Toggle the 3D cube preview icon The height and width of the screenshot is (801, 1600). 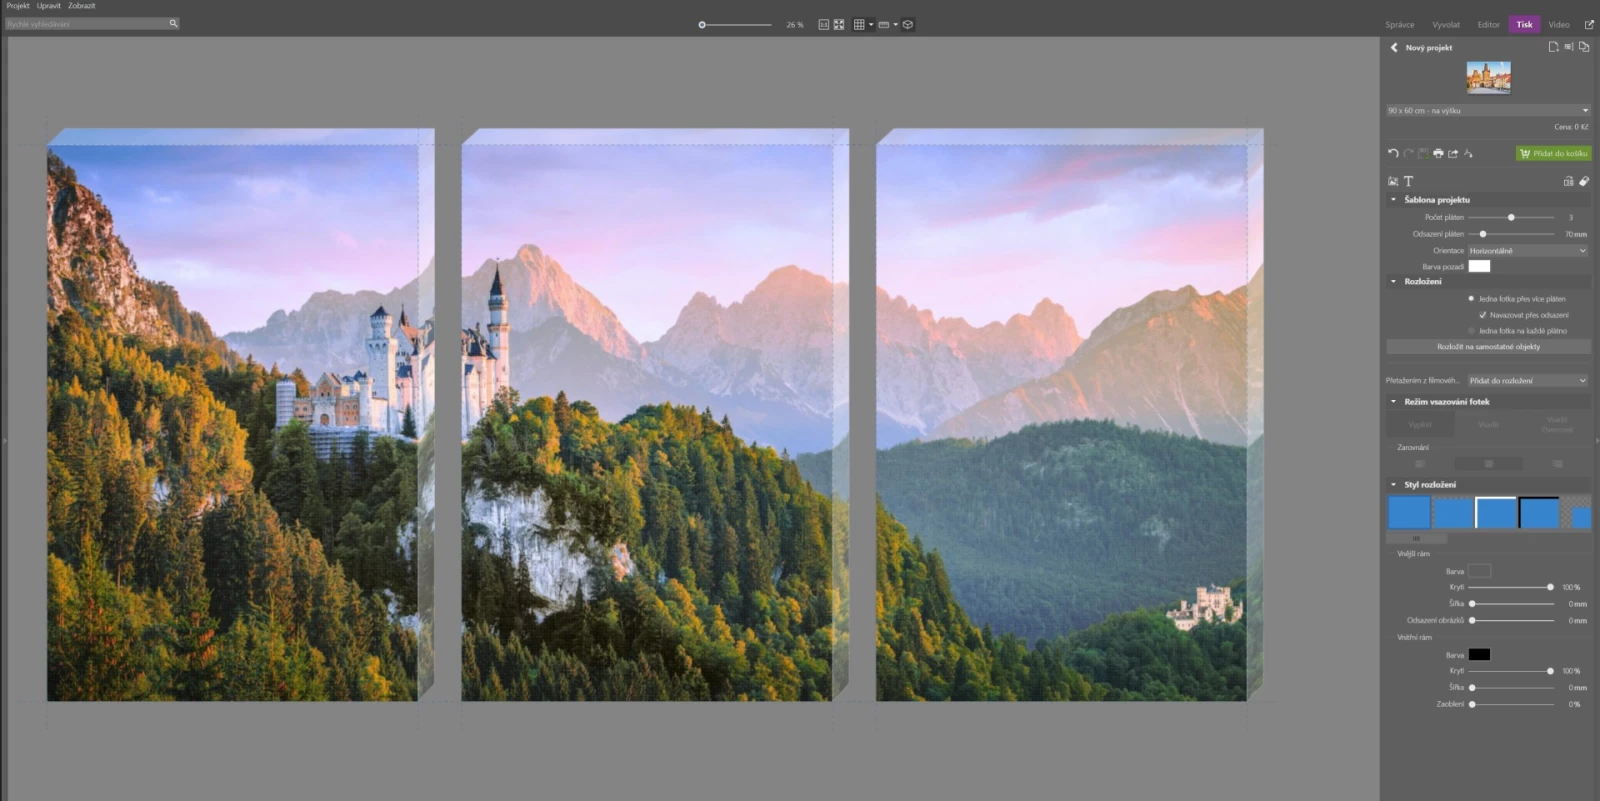click(908, 24)
